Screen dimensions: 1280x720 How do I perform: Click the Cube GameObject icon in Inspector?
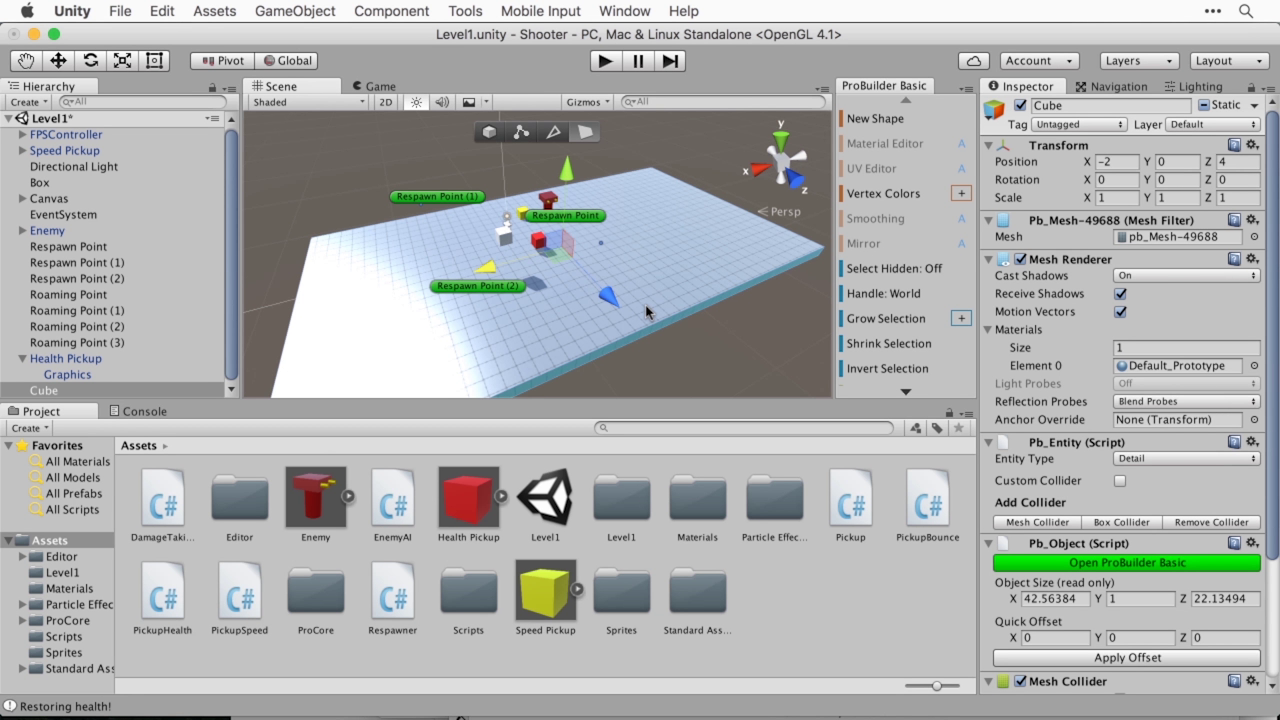[x=994, y=110]
